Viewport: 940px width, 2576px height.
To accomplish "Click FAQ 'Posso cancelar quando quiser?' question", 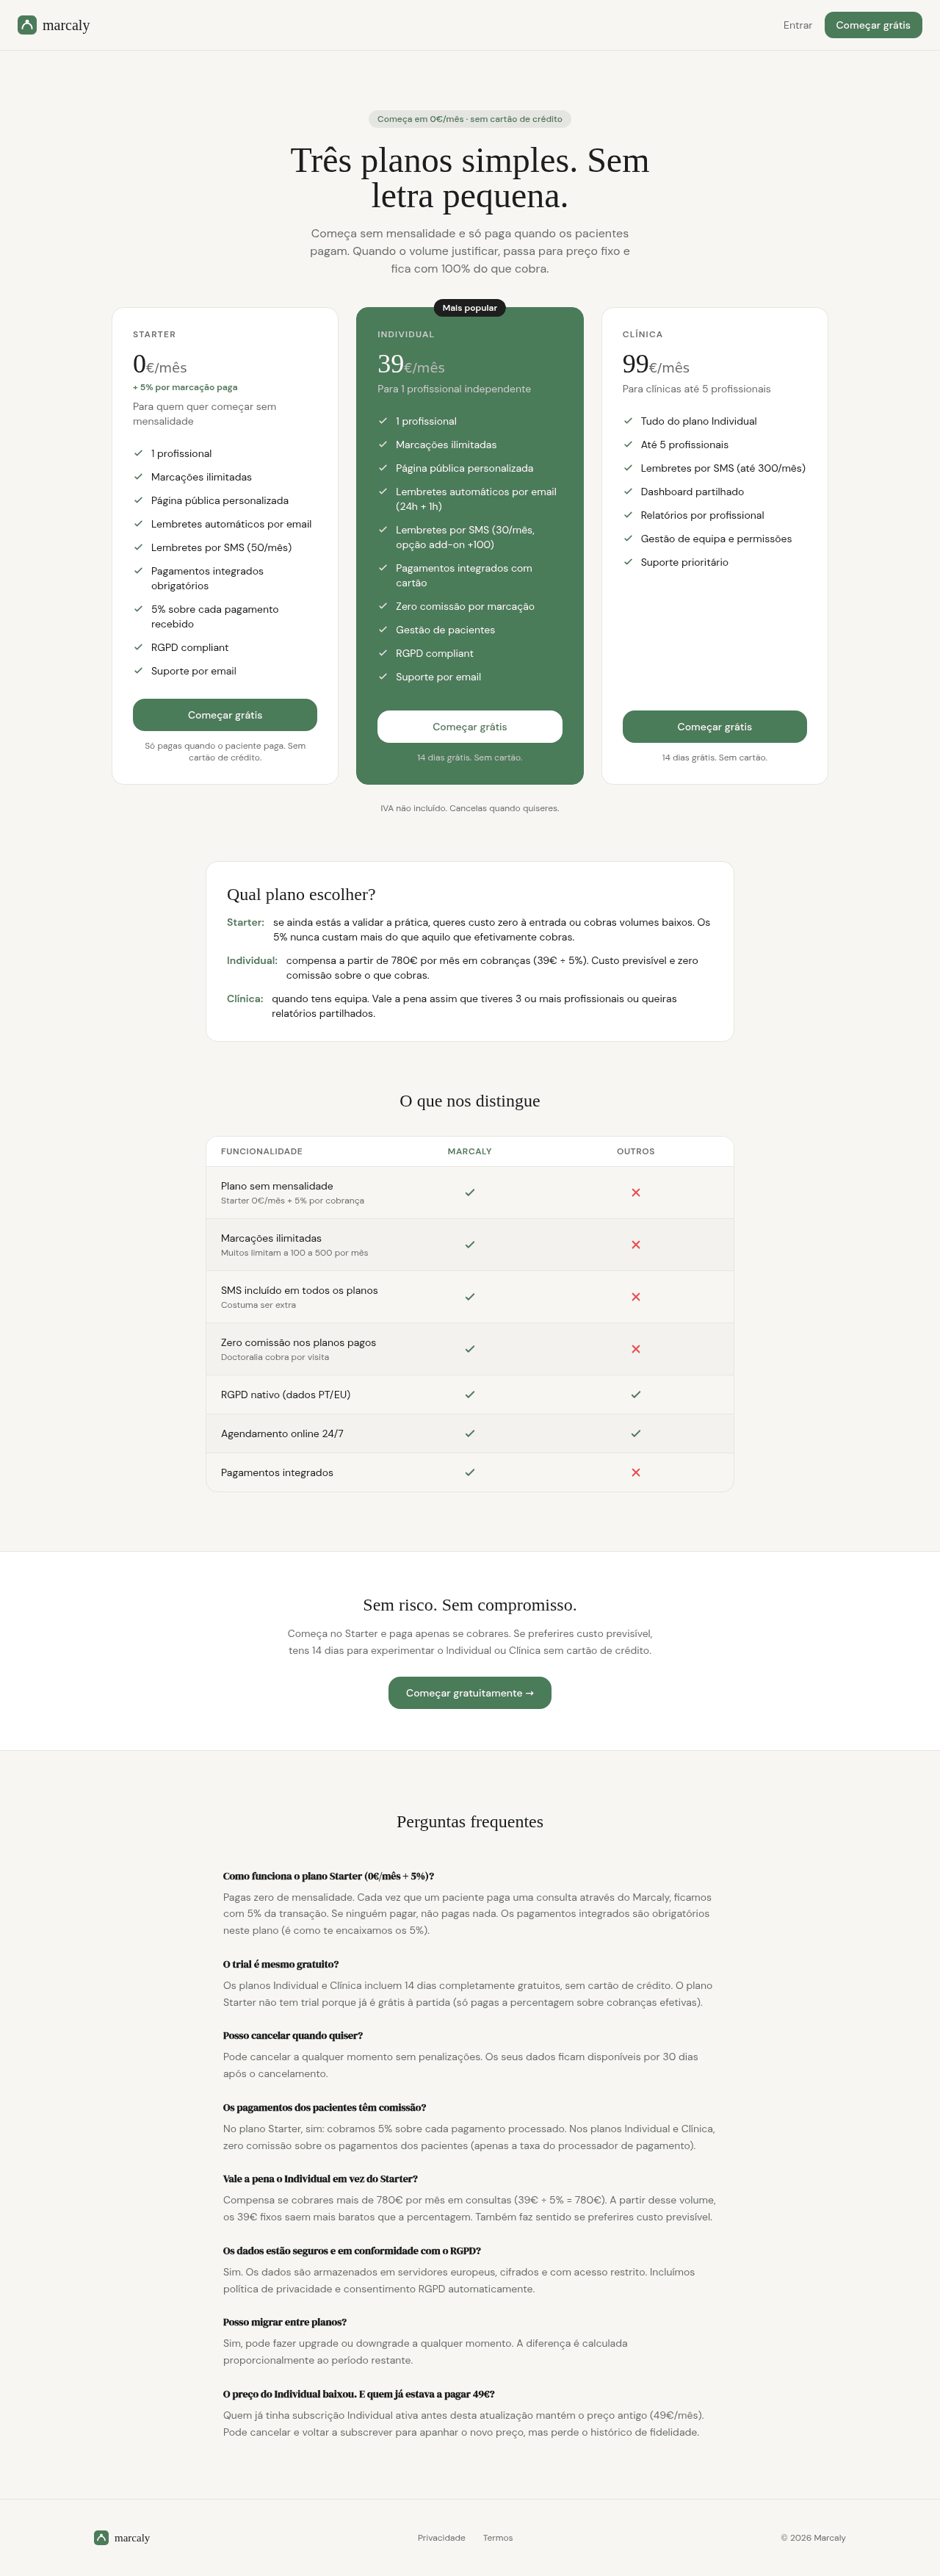I will (292, 2035).
